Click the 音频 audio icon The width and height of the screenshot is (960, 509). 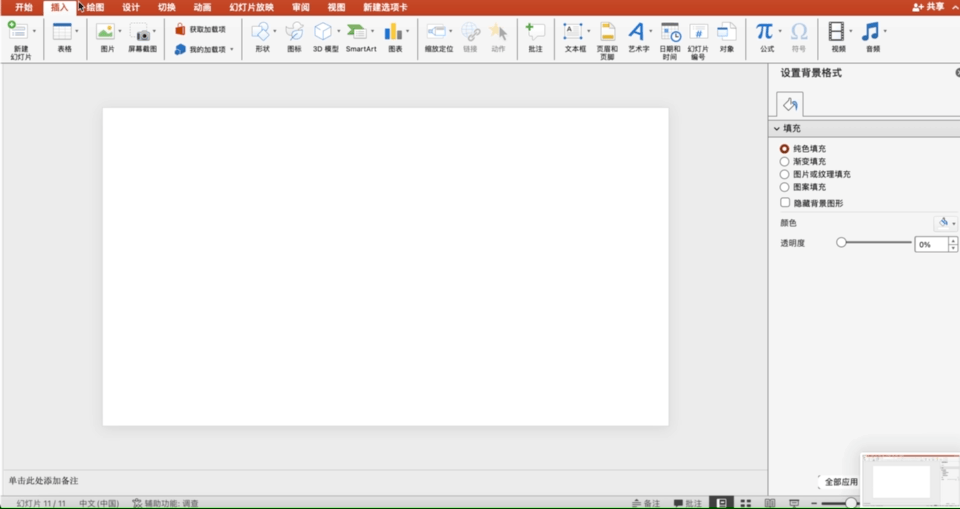(x=871, y=32)
